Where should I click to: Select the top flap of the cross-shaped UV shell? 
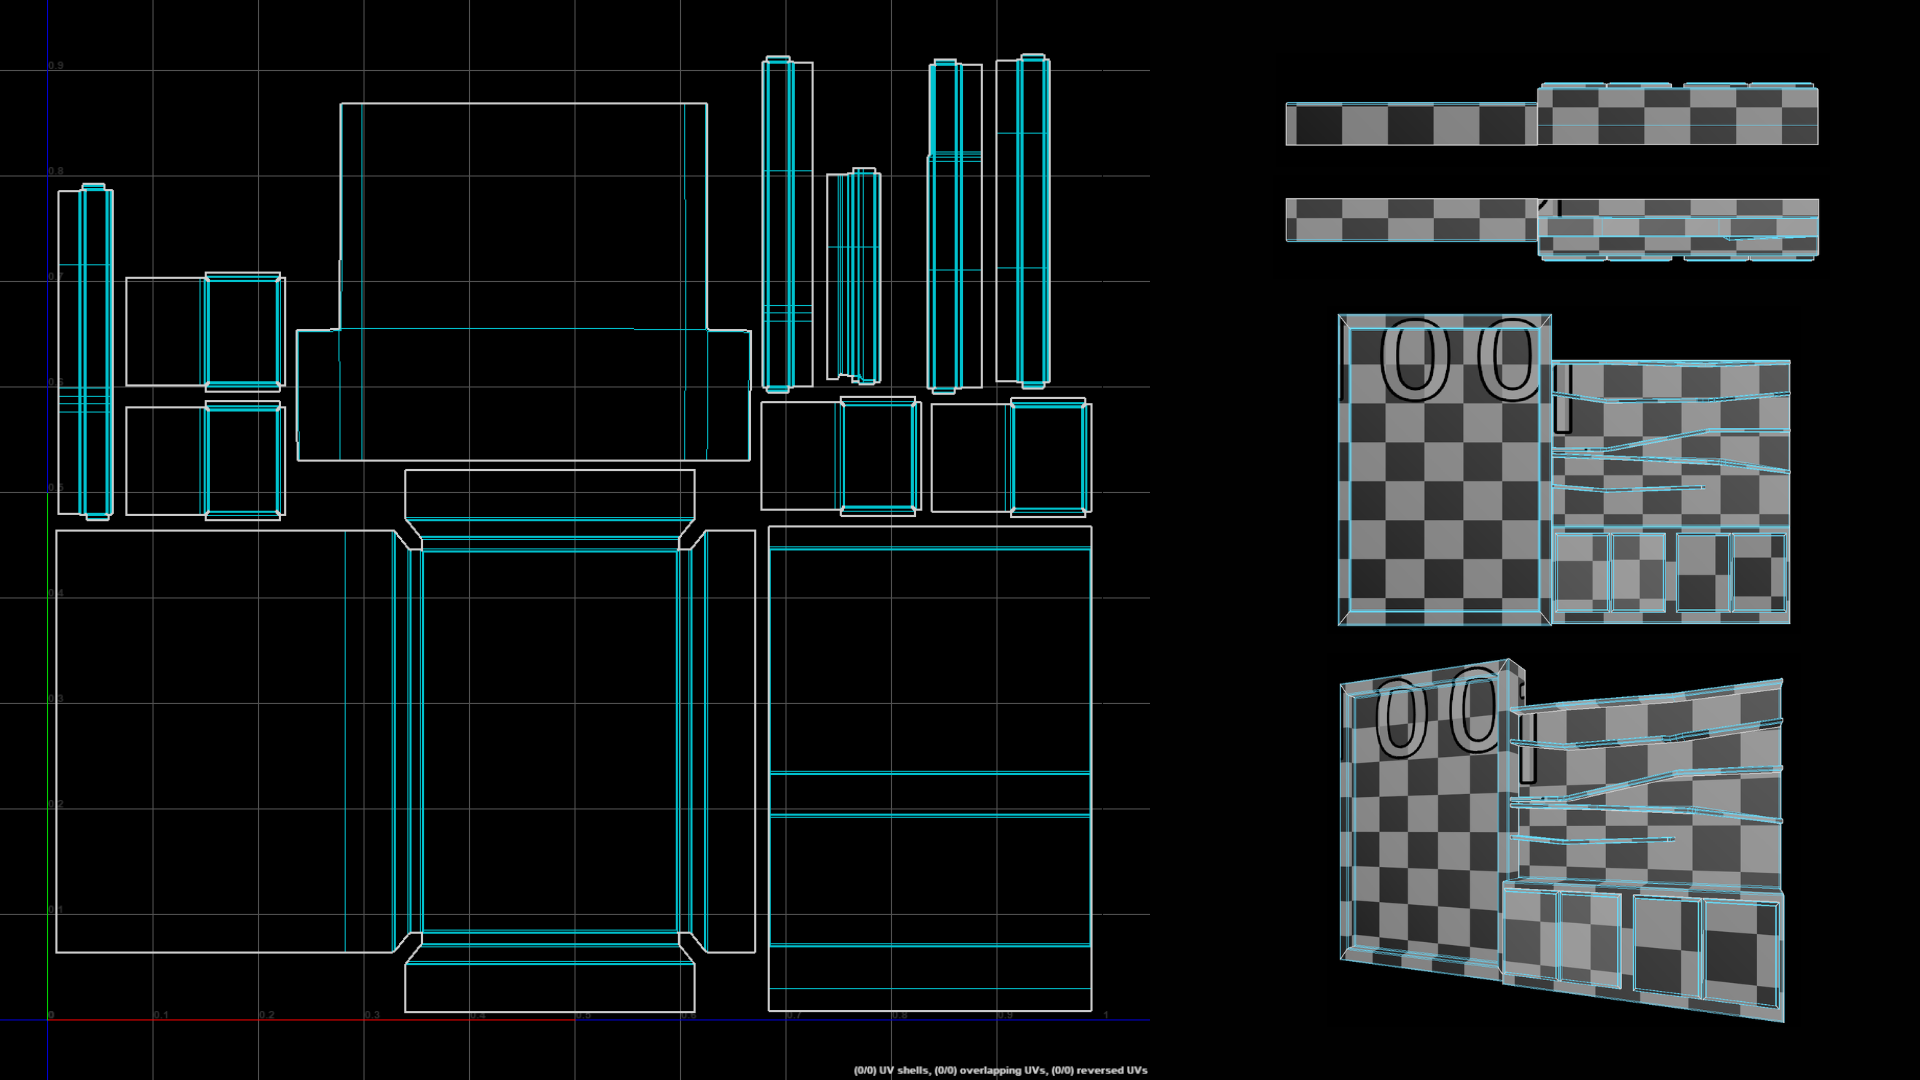[x=550, y=494]
